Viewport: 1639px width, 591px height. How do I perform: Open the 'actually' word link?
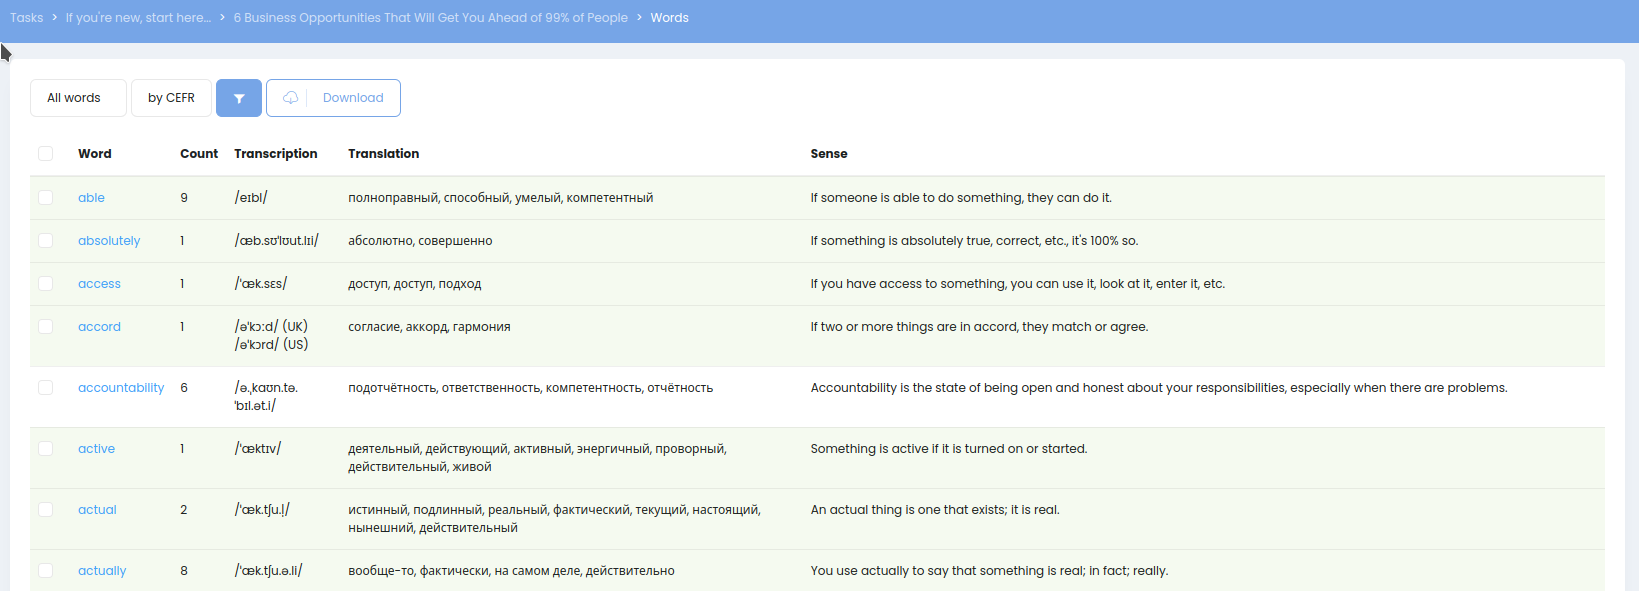(x=102, y=571)
